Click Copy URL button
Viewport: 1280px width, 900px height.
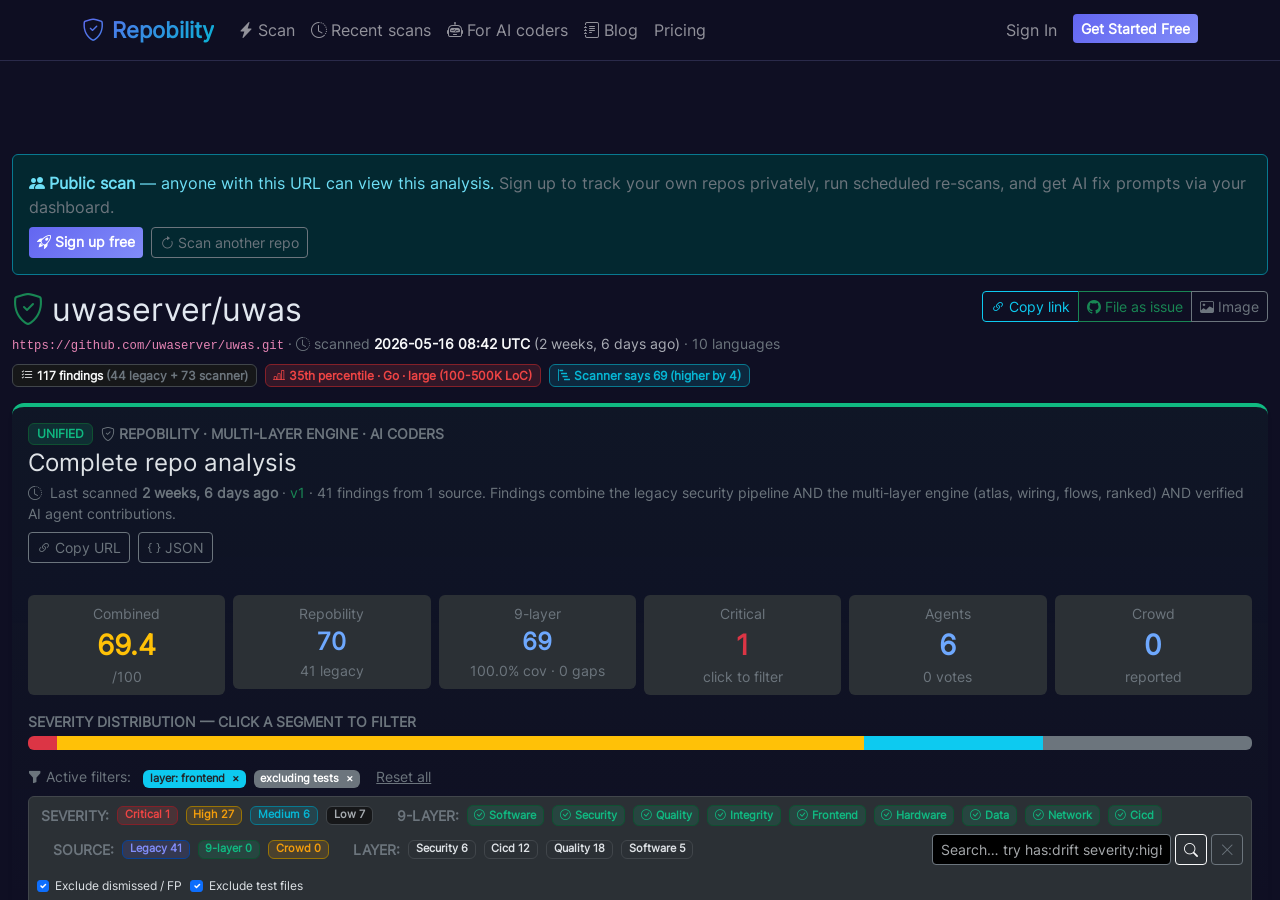[x=79, y=548]
